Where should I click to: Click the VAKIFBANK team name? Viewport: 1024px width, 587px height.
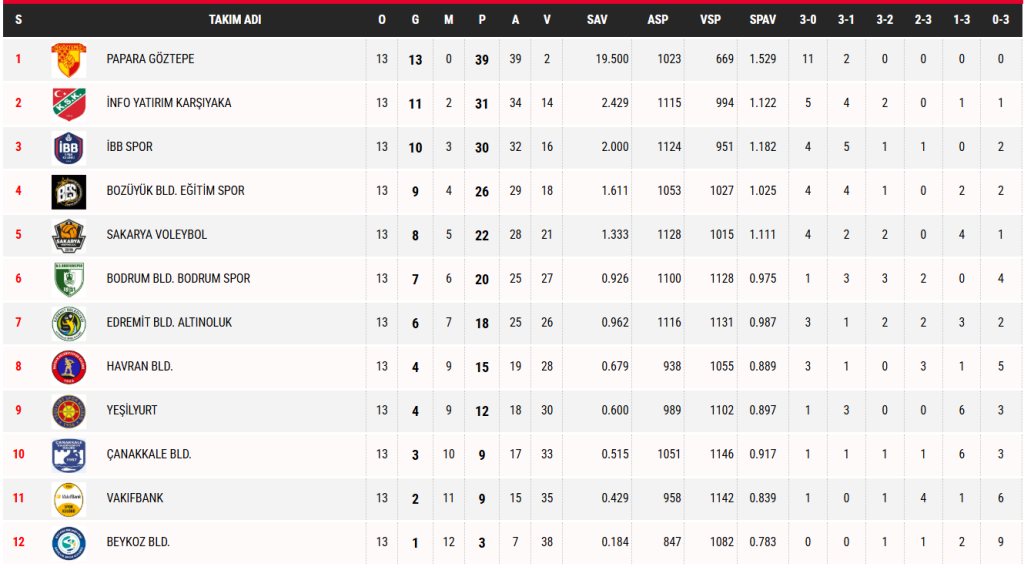coord(135,498)
